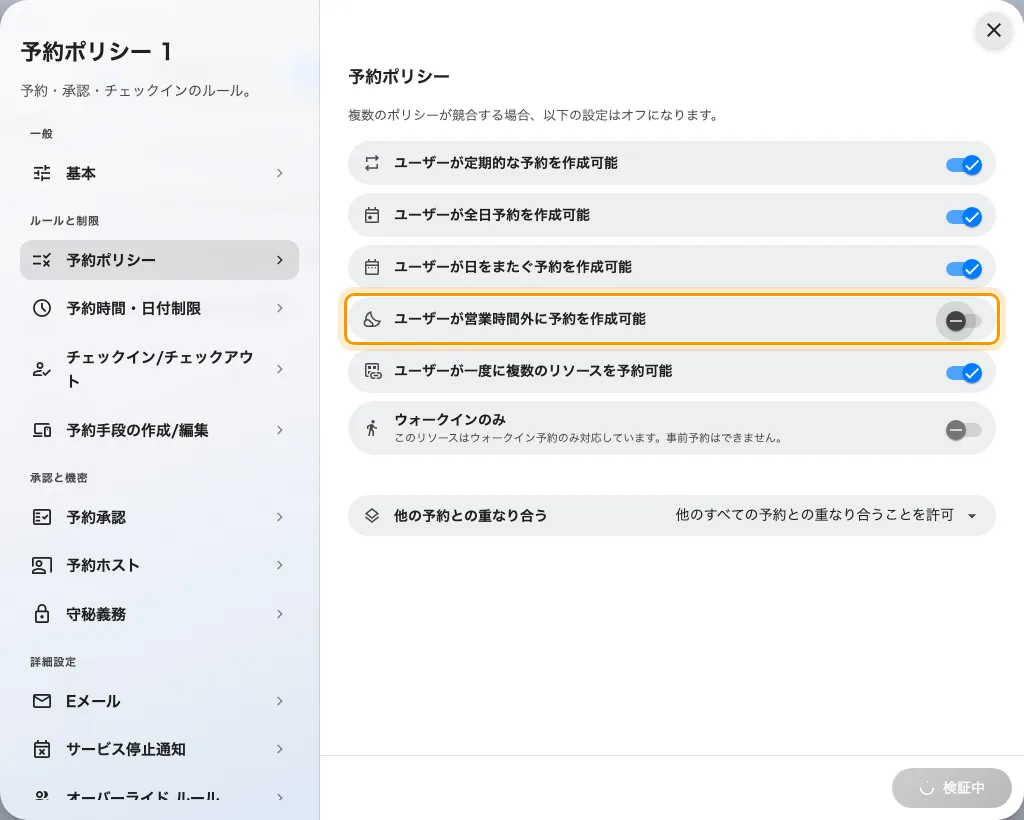Click the lock icon beside 守秘義務

(42, 614)
